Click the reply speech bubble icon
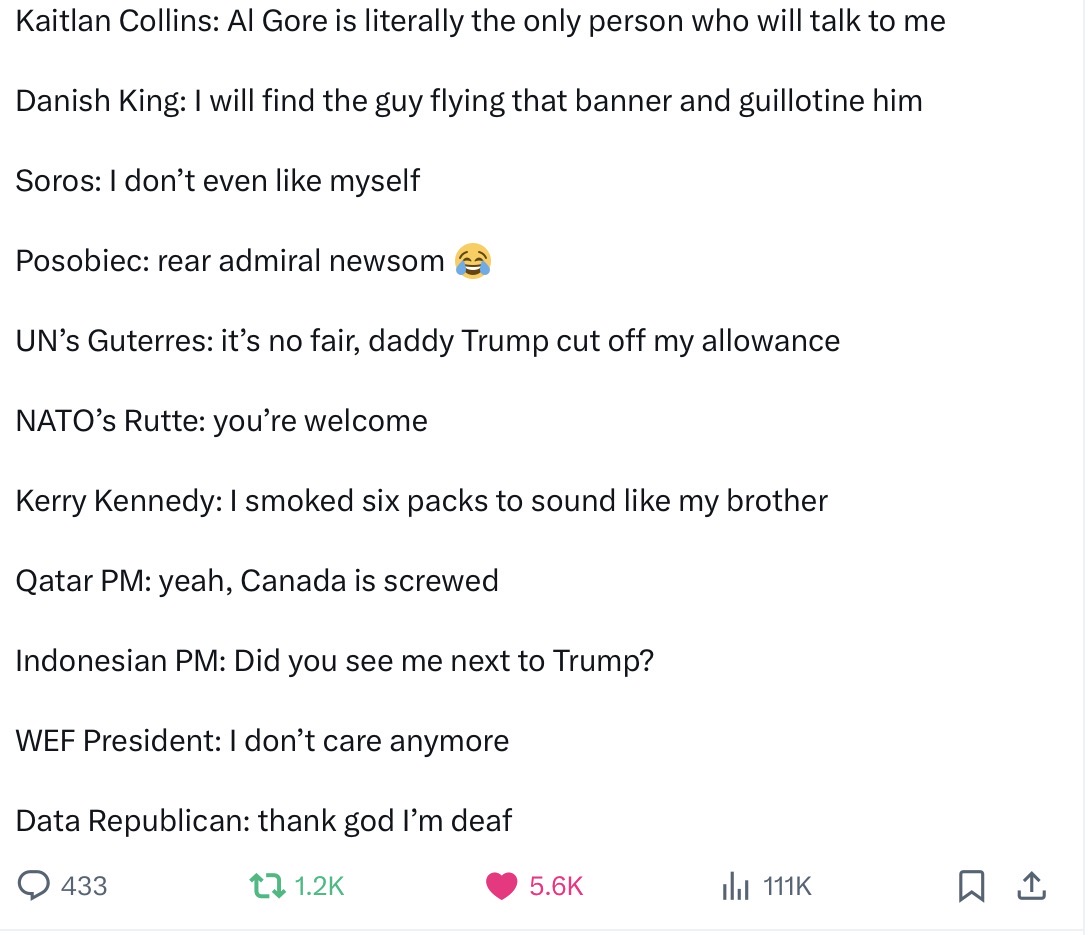This screenshot has width=1090, height=935. [x=36, y=886]
